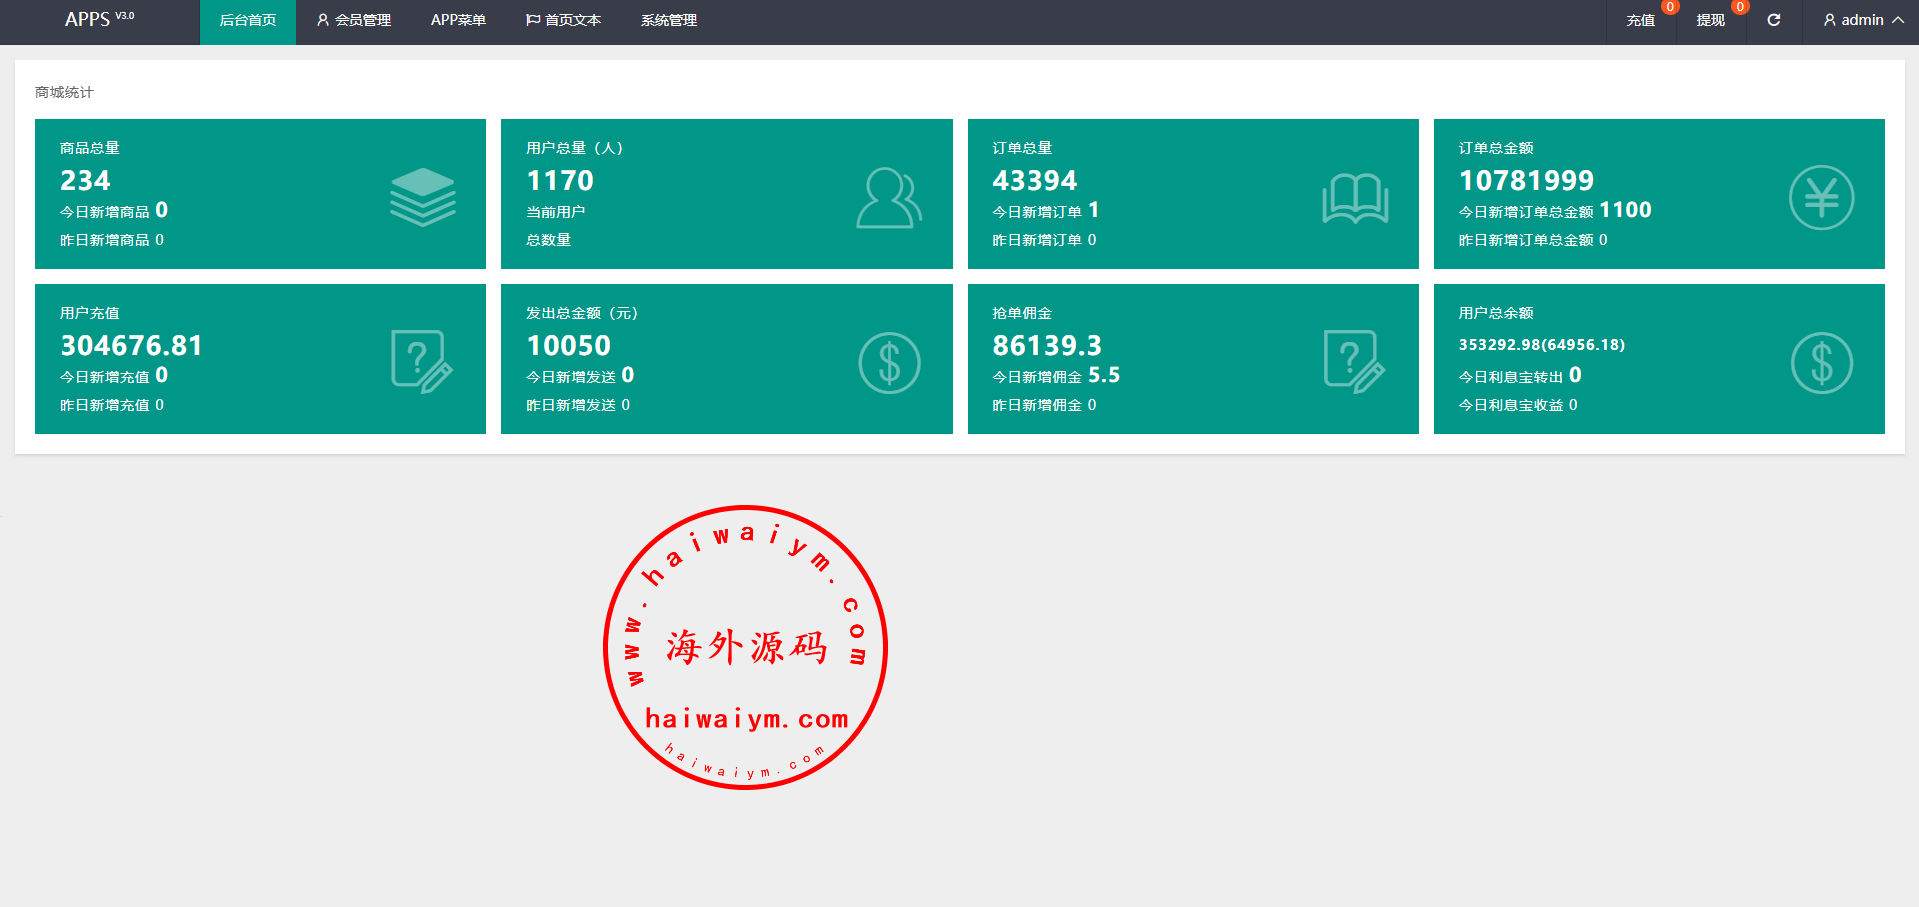Click the users icon in 用户总量 card
1919x907 pixels.
888,198
